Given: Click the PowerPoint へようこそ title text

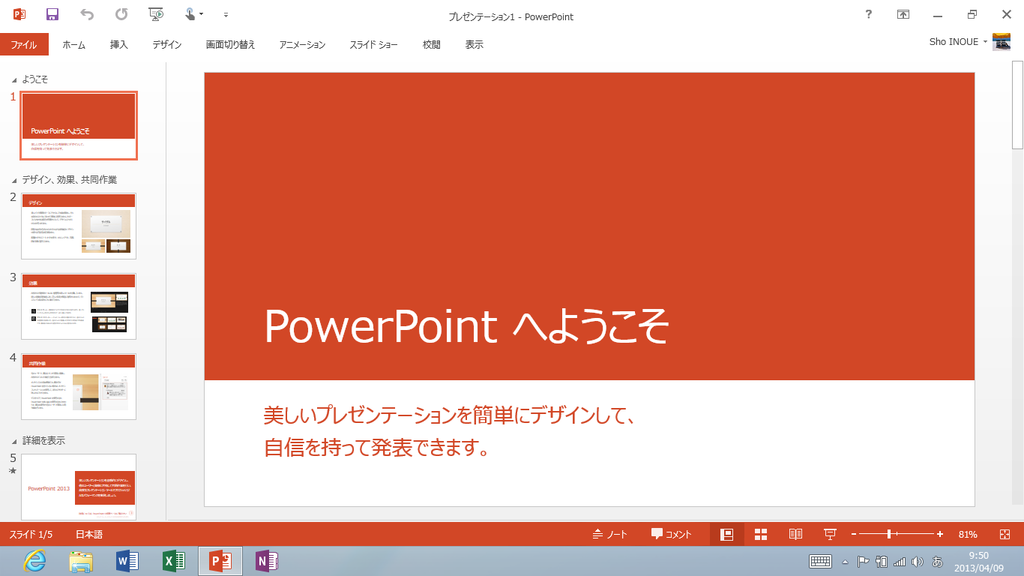Looking at the screenshot, I should (x=466, y=326).
